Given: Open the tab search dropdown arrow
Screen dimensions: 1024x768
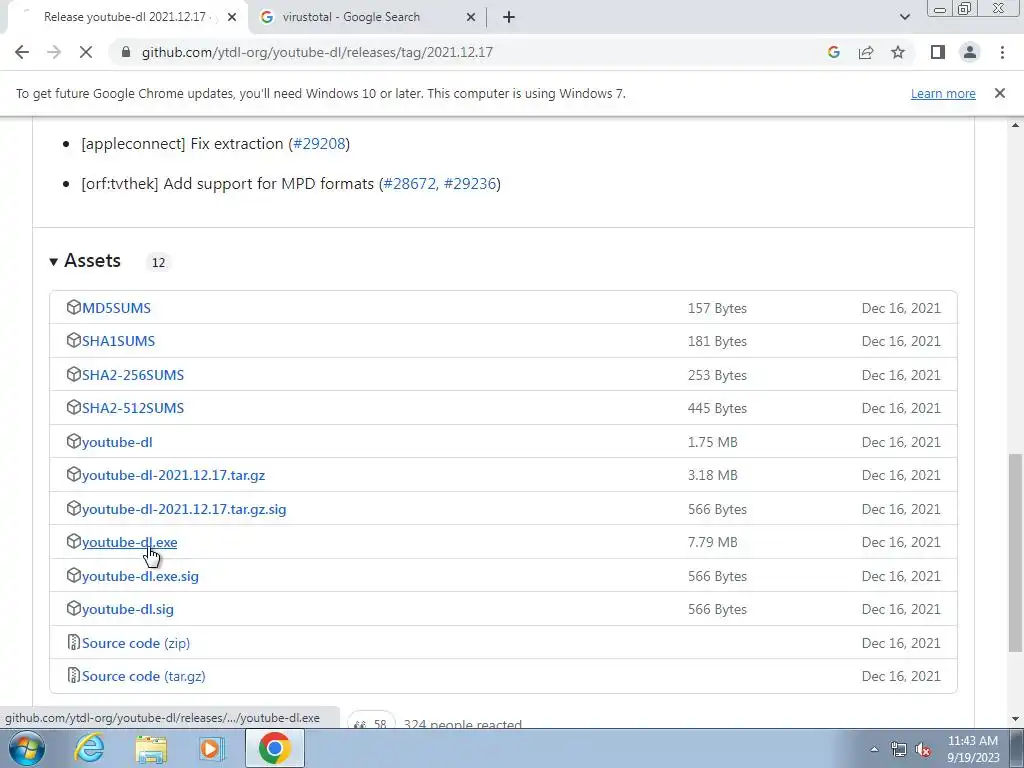Looking at the screenshot, I should (904, 17).
